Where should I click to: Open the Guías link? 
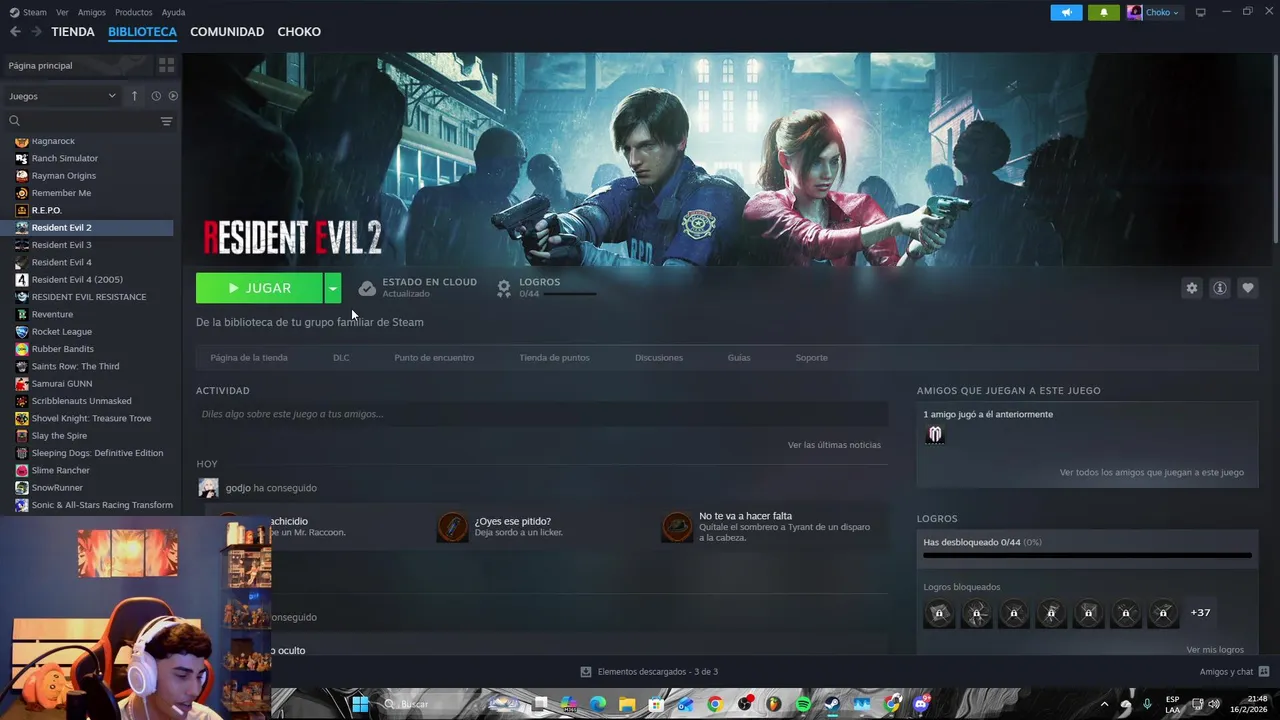point(739,357)
